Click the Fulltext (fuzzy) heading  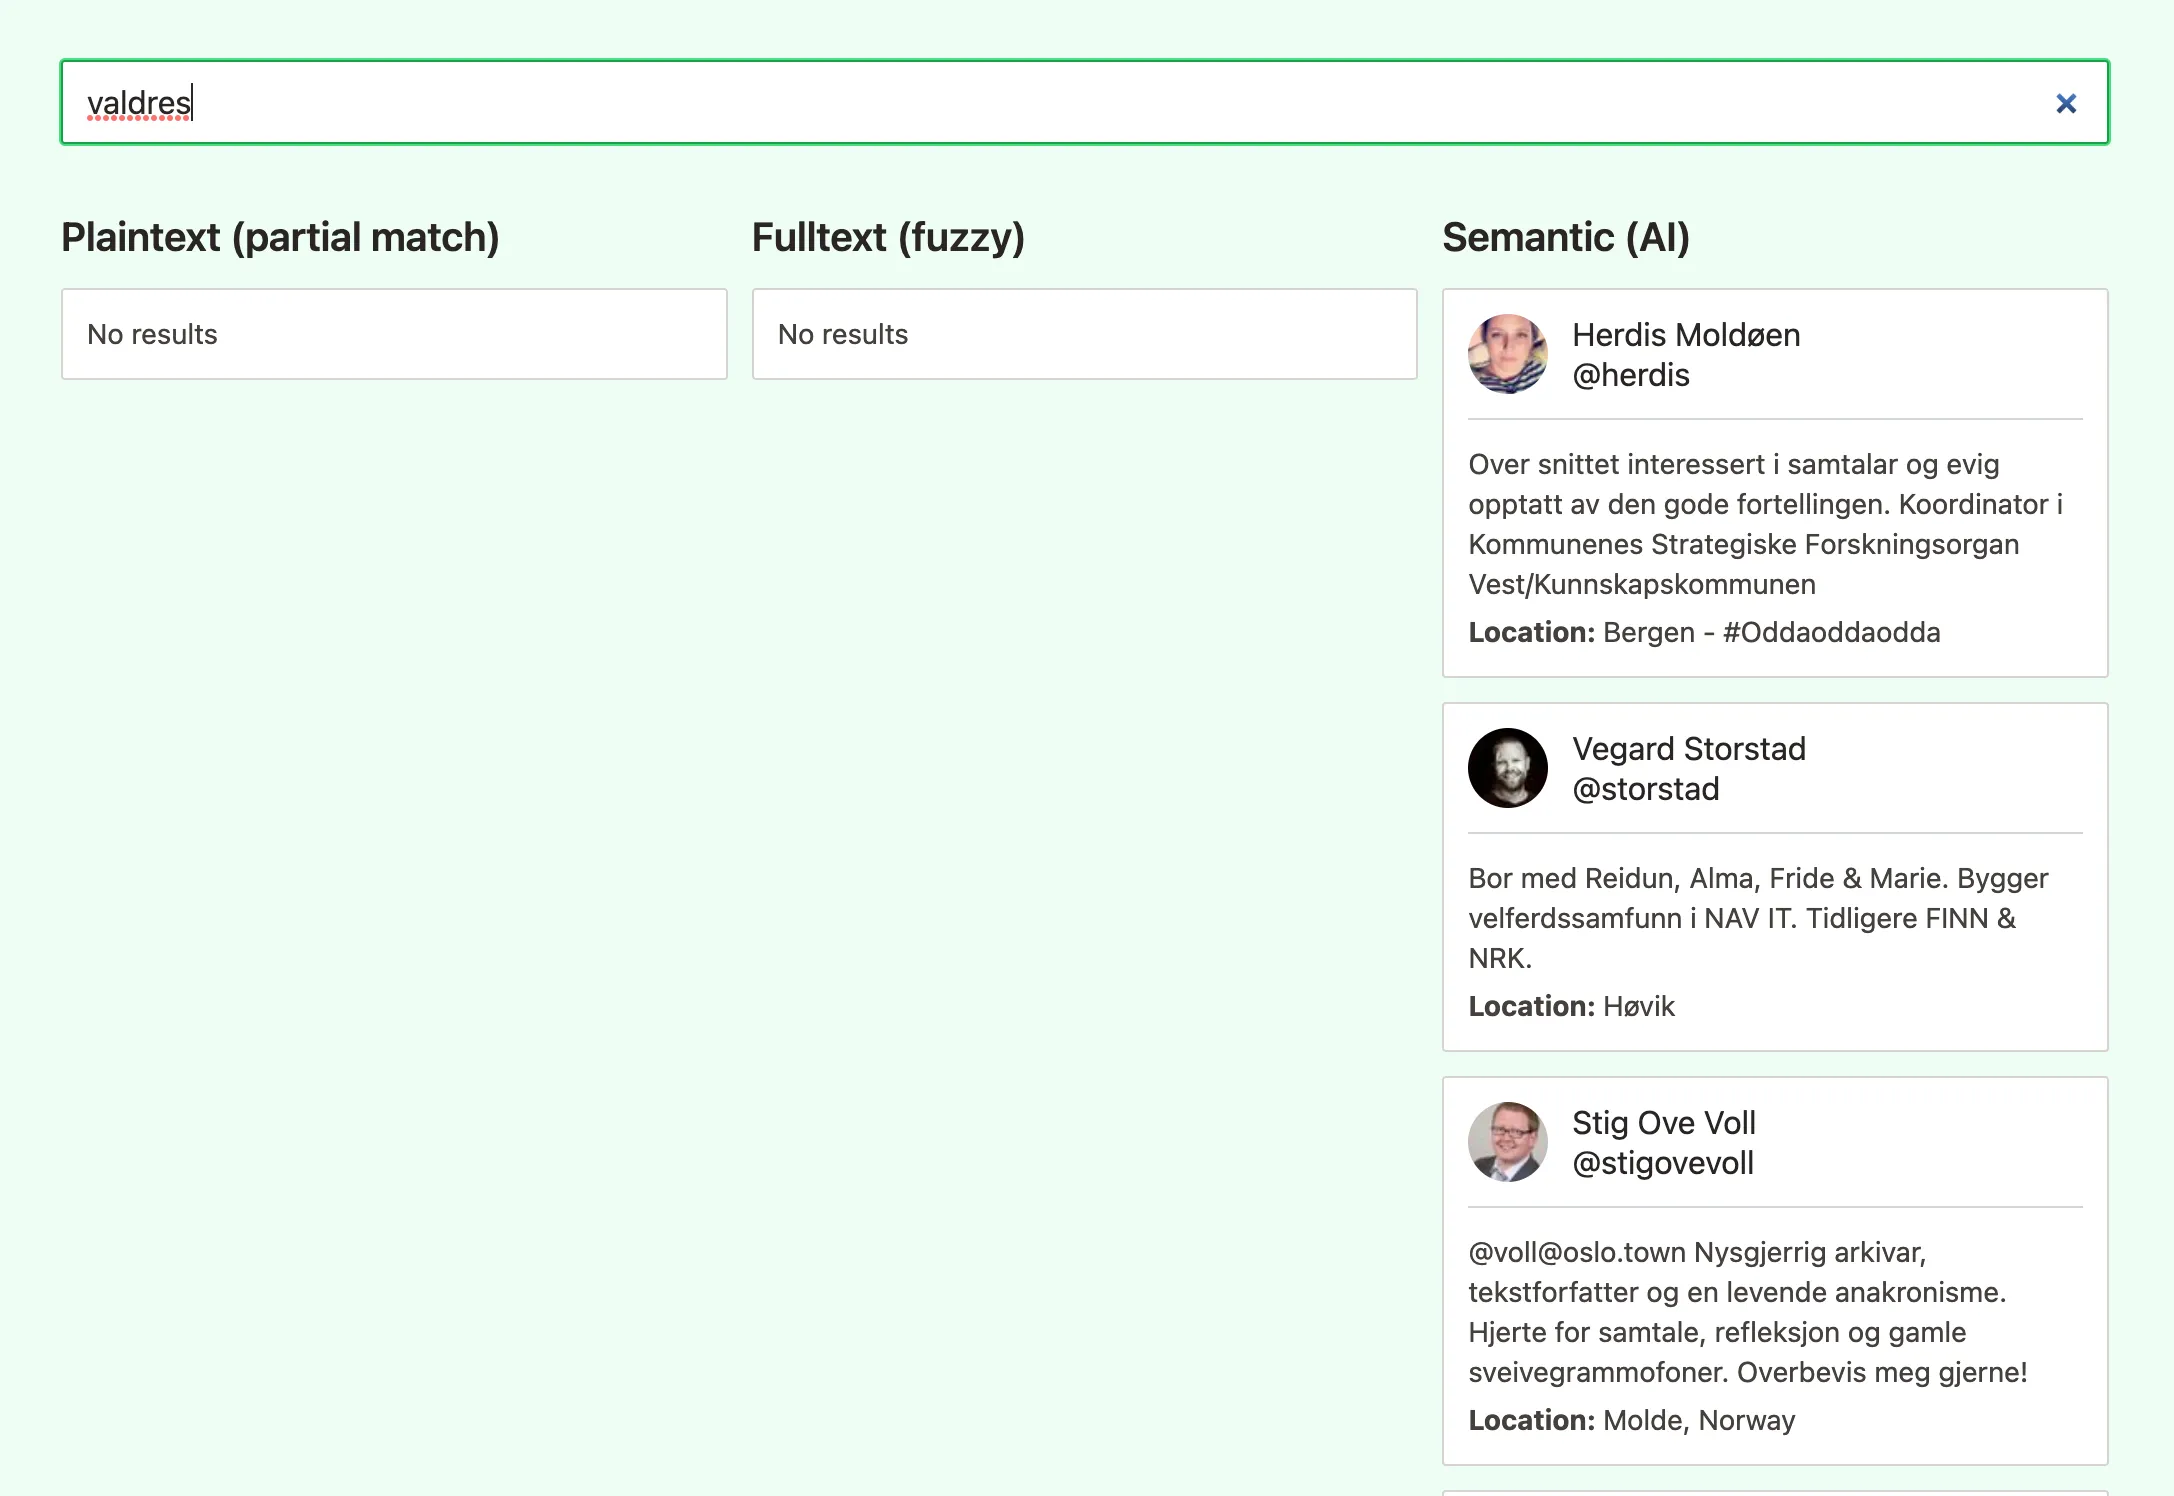click(x=888, y=237)
